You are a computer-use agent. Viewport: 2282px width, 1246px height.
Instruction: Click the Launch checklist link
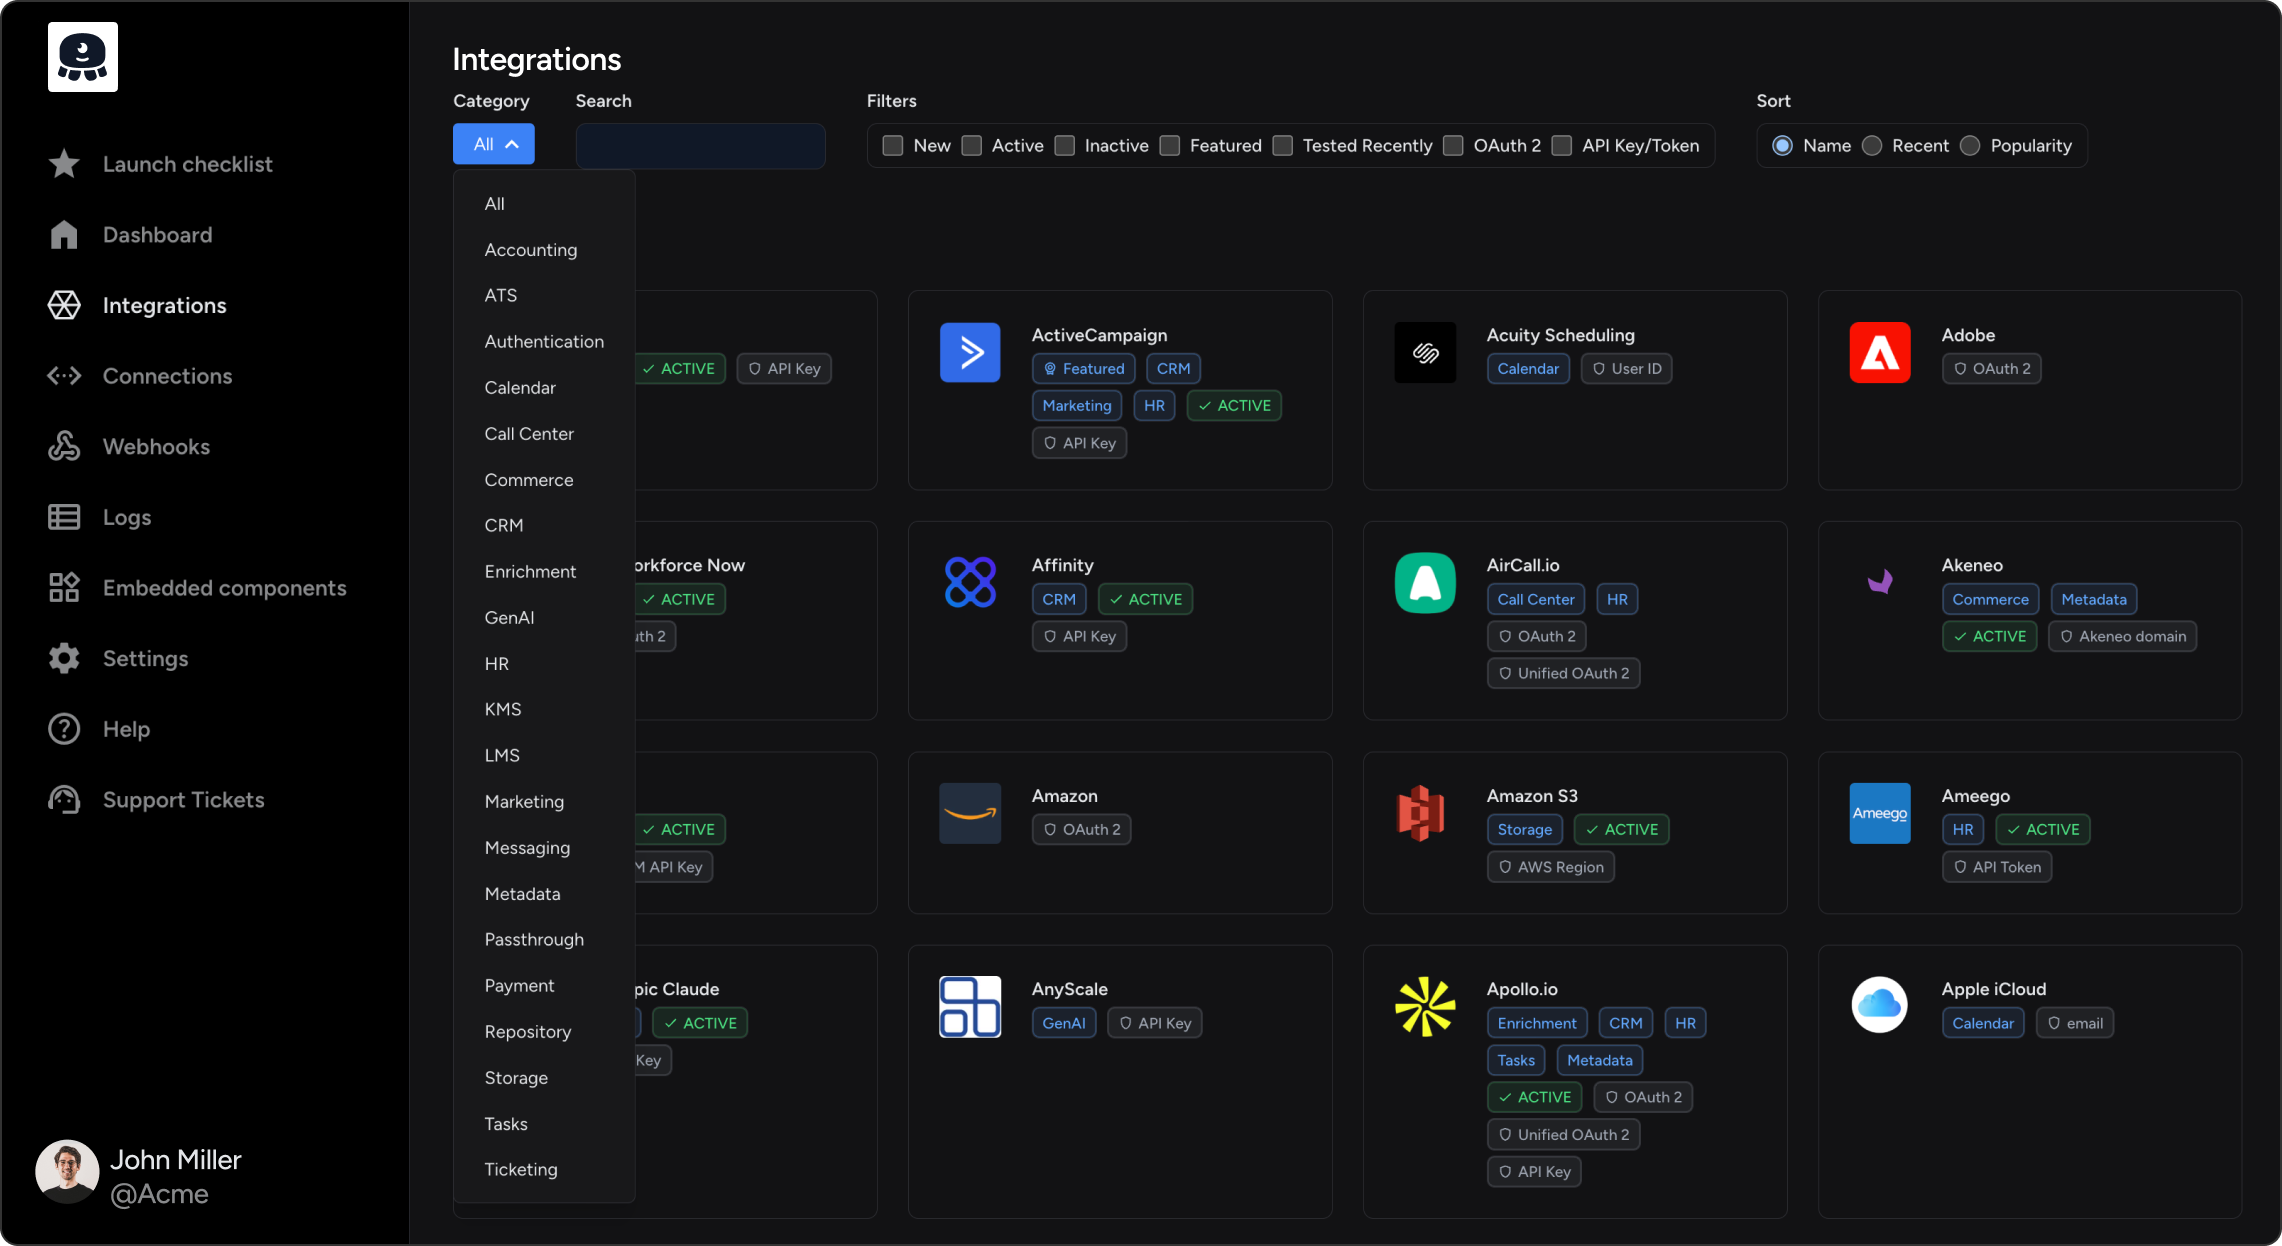pyautogui.click(x=64, y=163)
